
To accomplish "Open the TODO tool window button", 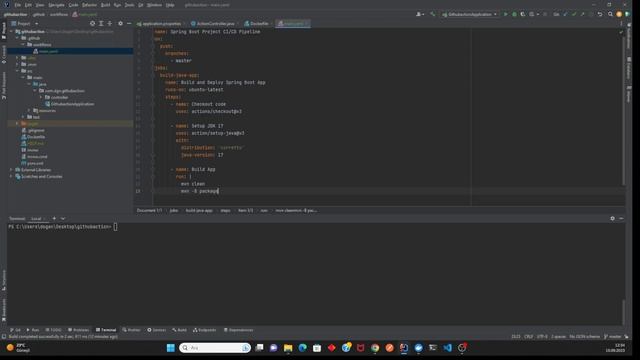I will click(53, 330).
